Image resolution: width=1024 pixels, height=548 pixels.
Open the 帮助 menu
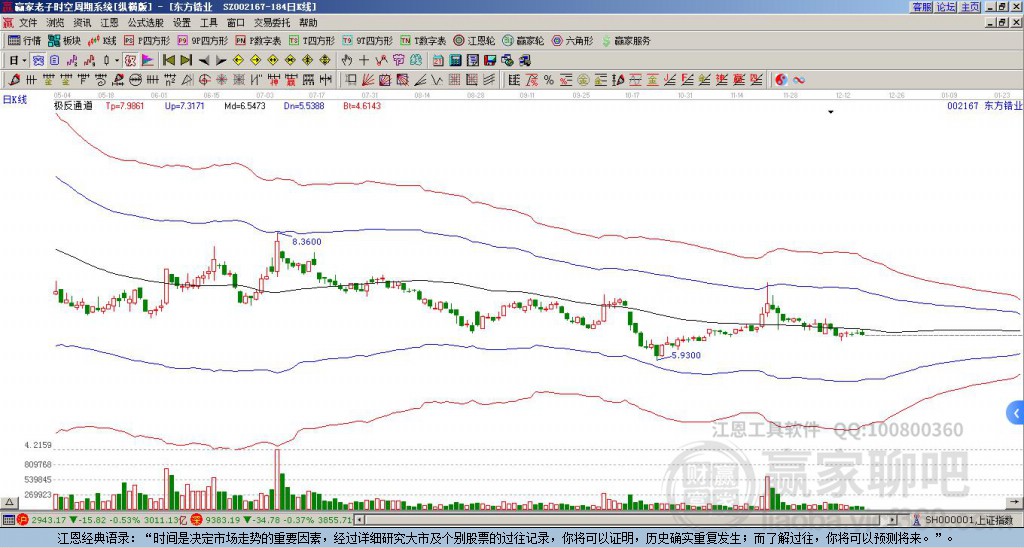pos(308,23)
